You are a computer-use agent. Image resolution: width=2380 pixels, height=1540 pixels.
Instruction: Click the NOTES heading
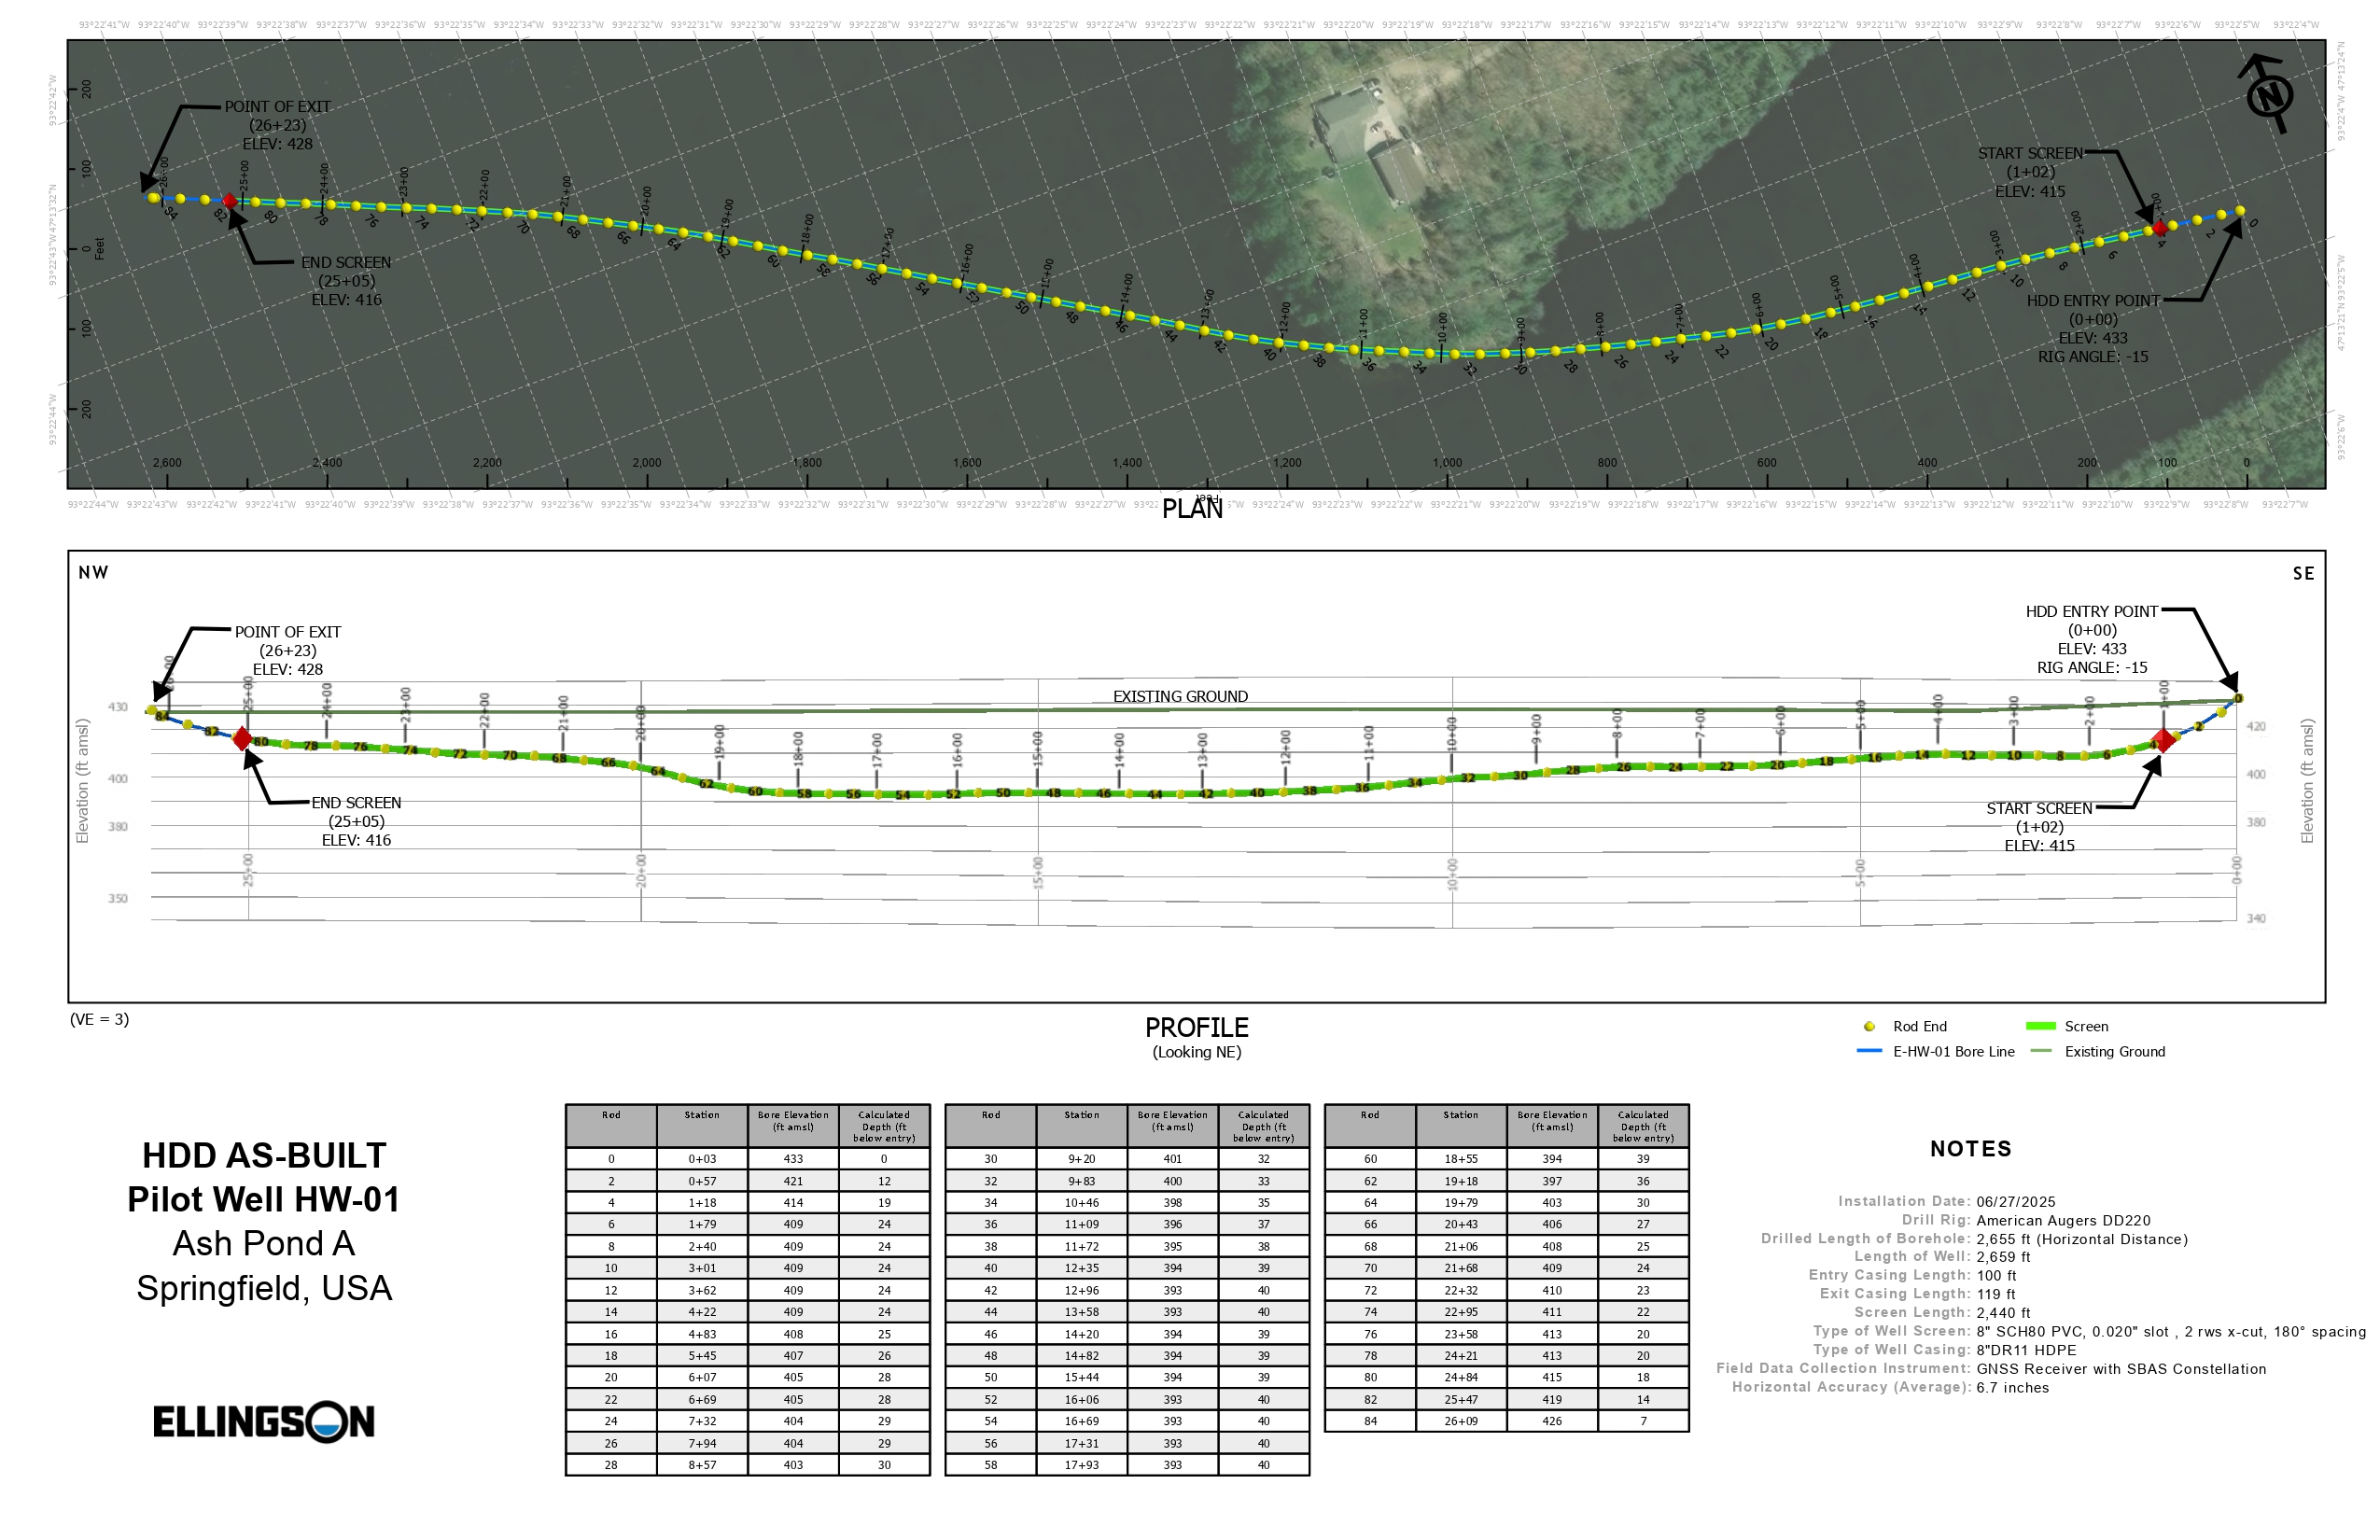tap(1970, 1149)
